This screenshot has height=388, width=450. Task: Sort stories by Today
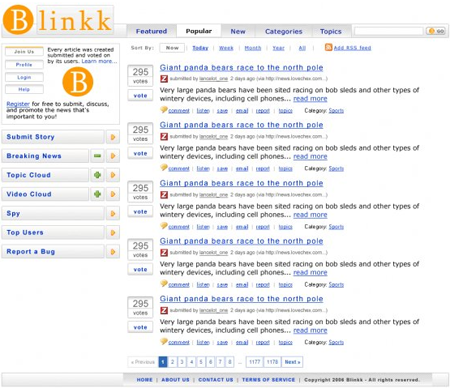(200, 48)
